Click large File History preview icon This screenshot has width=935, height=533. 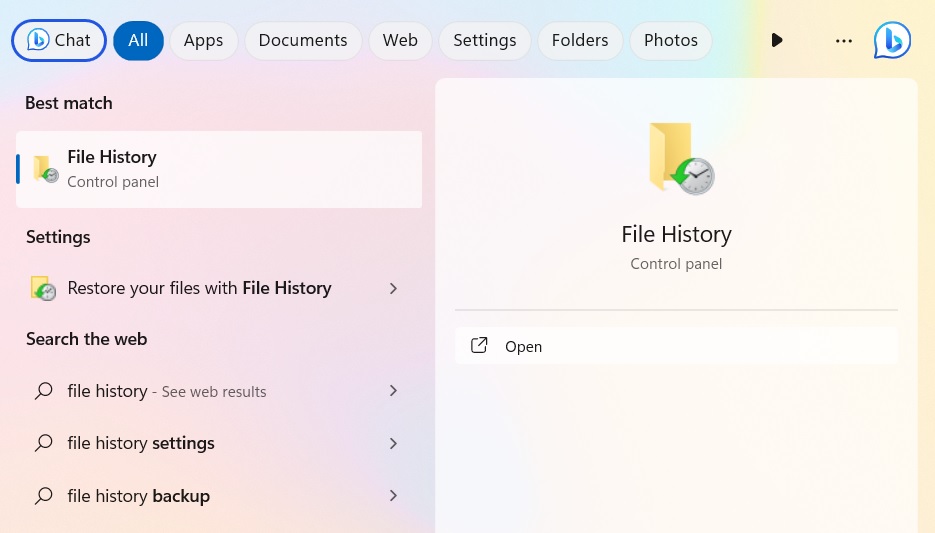682,159
